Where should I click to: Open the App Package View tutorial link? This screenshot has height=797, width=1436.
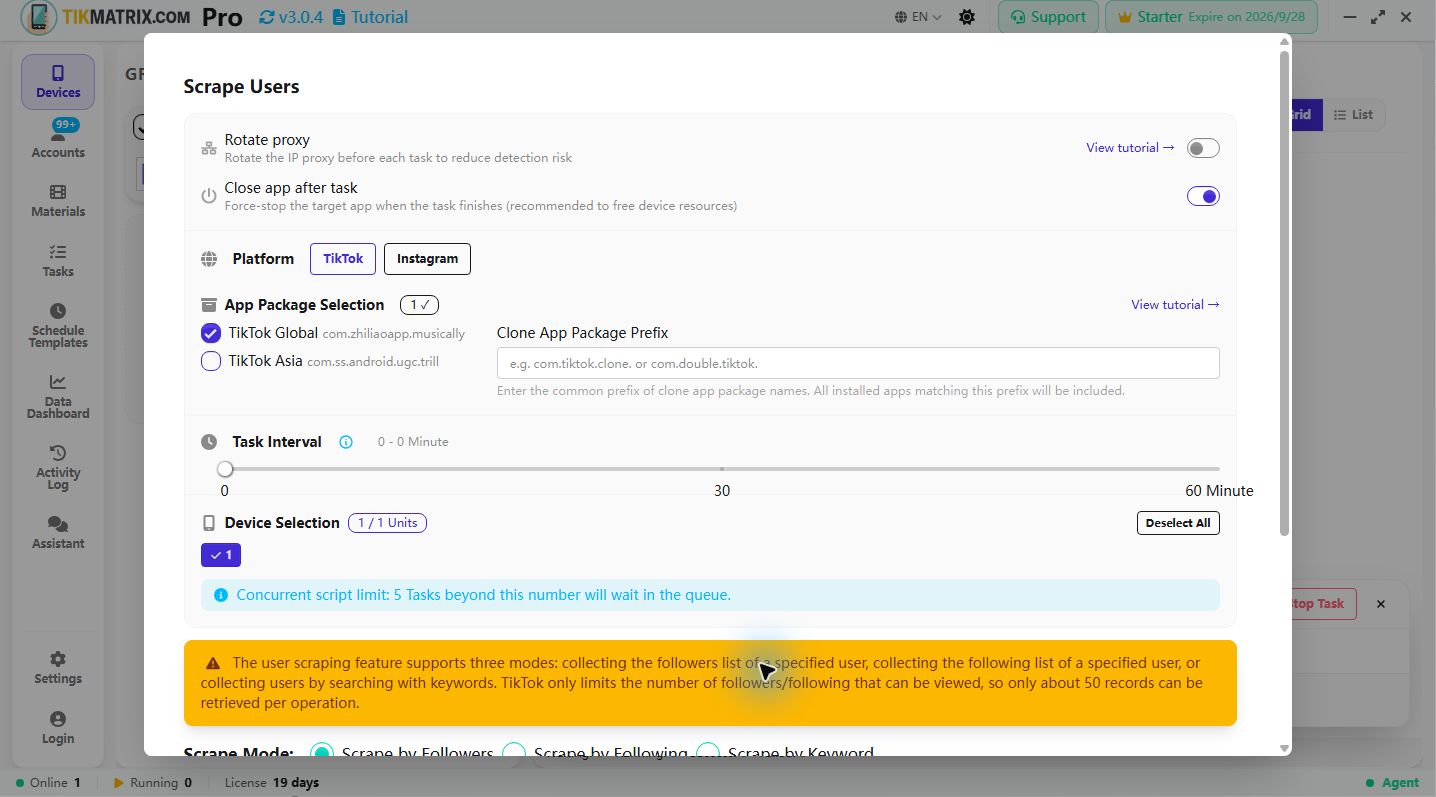coord(1175,305)
